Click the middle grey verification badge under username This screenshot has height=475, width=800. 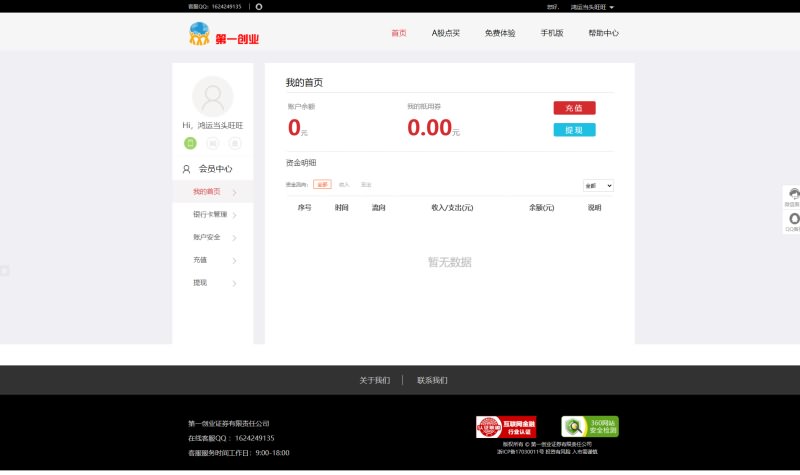click(213, 143)
